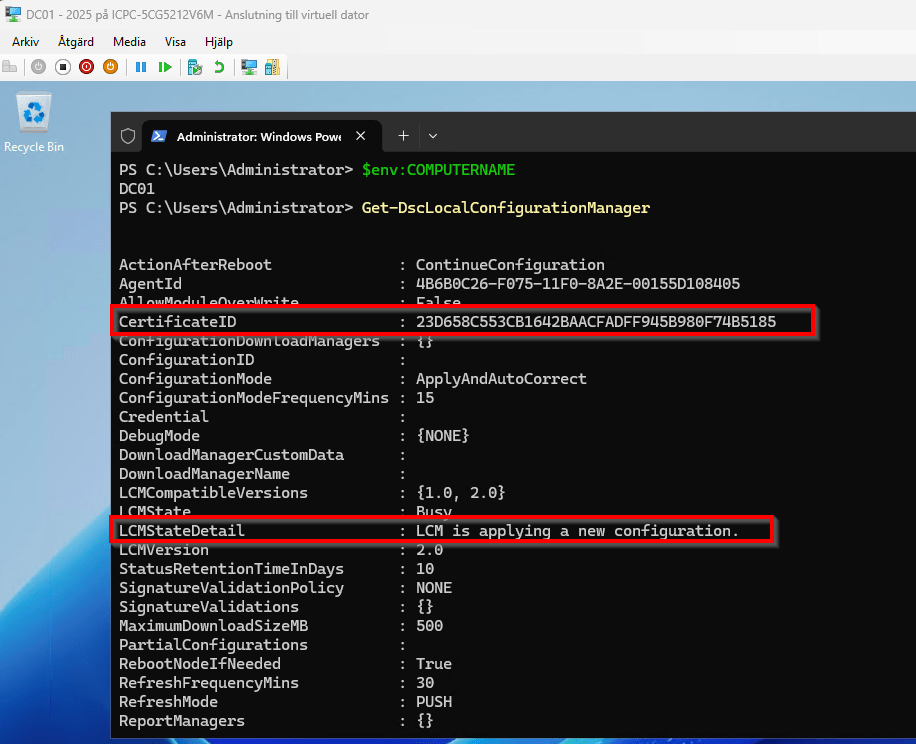
Task: Save VM state with the orange power icon
Action: tap(110, 67)
